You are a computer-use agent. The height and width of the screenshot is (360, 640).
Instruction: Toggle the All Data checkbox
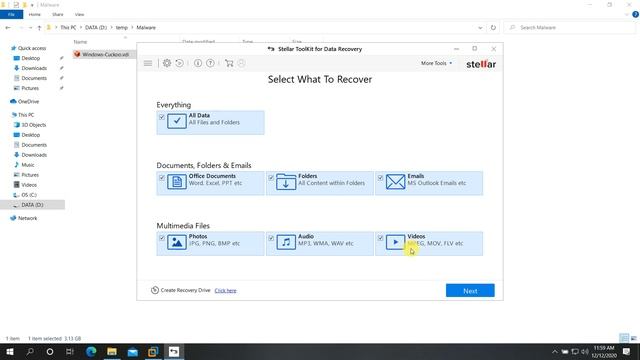click(x=162, y=117)
